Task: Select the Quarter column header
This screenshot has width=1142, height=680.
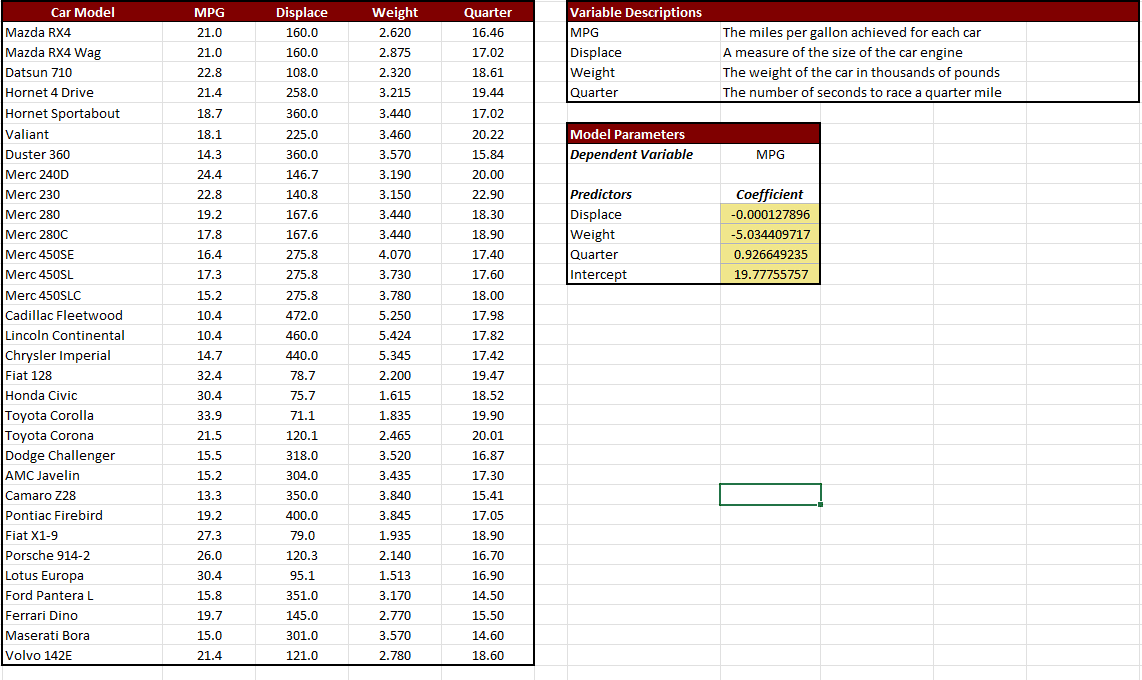Action: pyautogui.click(x=487, y=12)
